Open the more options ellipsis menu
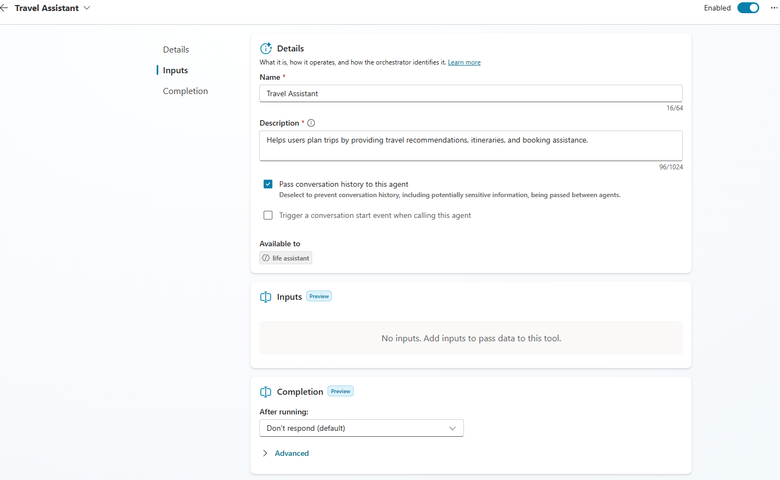Viewport: 780px width, 480px height. click(774, 8)
